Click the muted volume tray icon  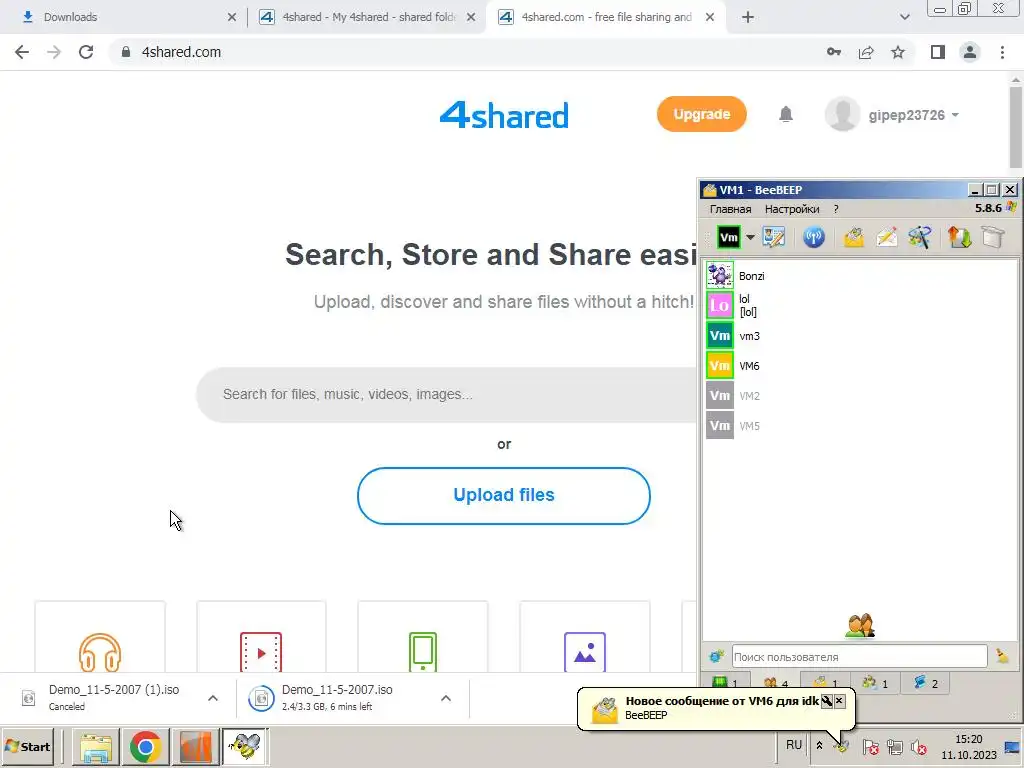click(x=919, y=746)
